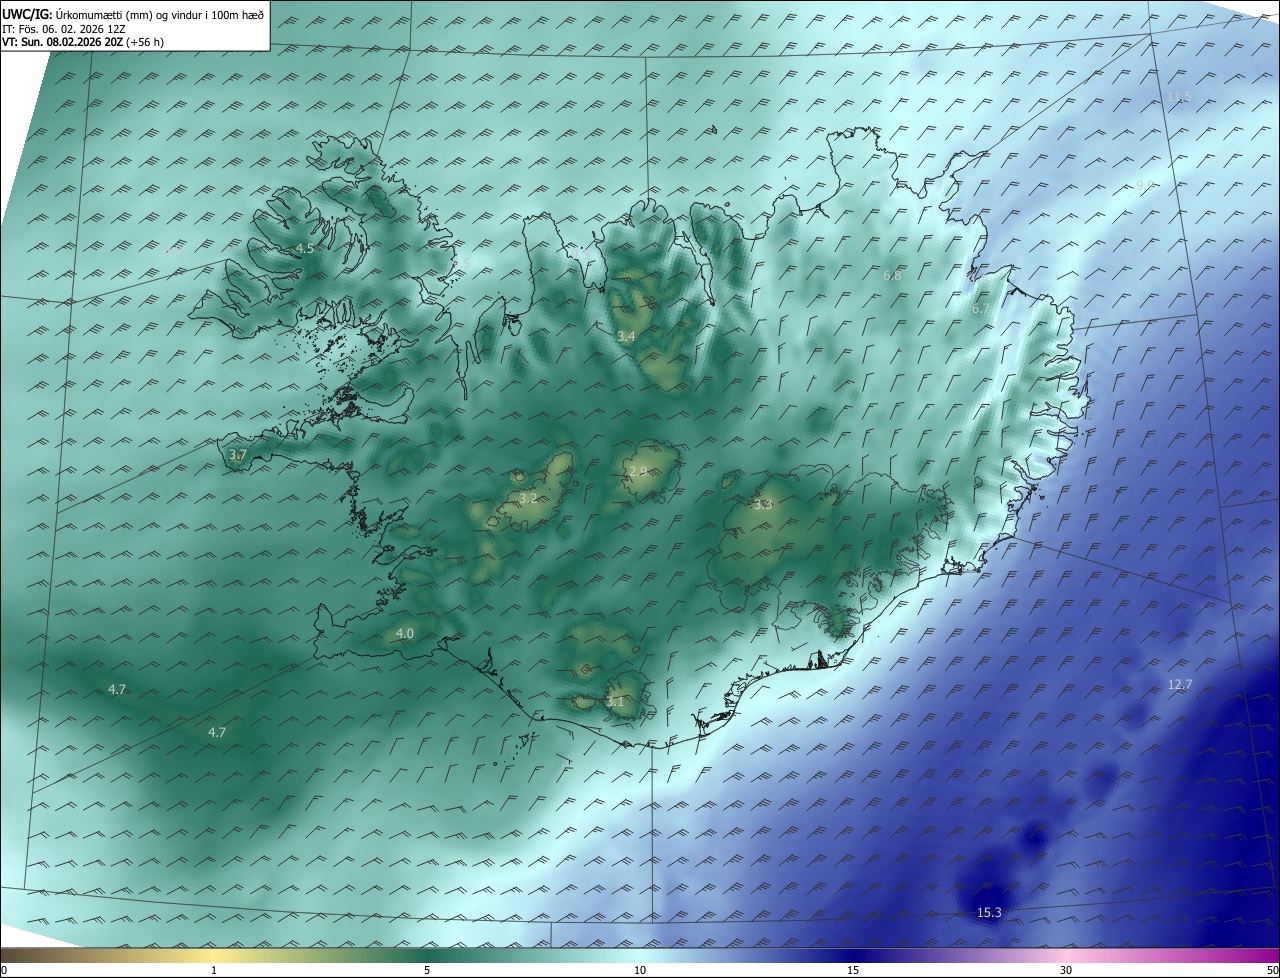The height and width of the screenshot is (978, 1280).
Task: Click the 6.7 value label near the east coast
Action: click(x=980, y=309)
